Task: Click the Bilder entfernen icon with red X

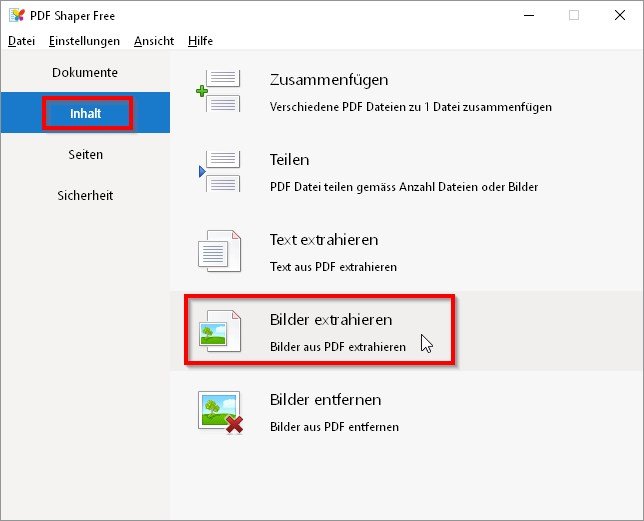Action: click(220, 412)
